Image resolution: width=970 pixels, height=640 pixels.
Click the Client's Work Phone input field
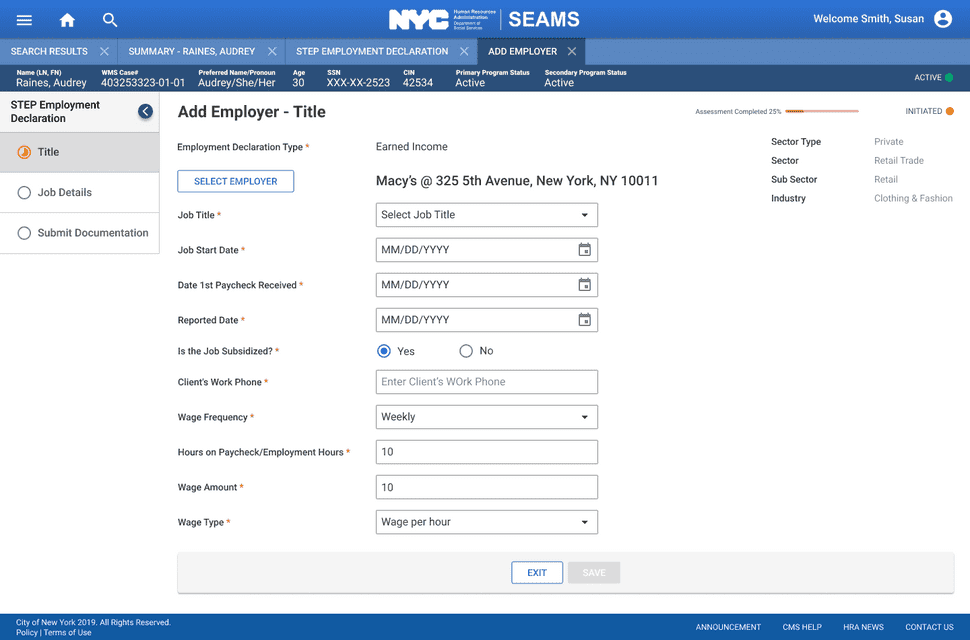pyautogui.click(x=486, y=381)
